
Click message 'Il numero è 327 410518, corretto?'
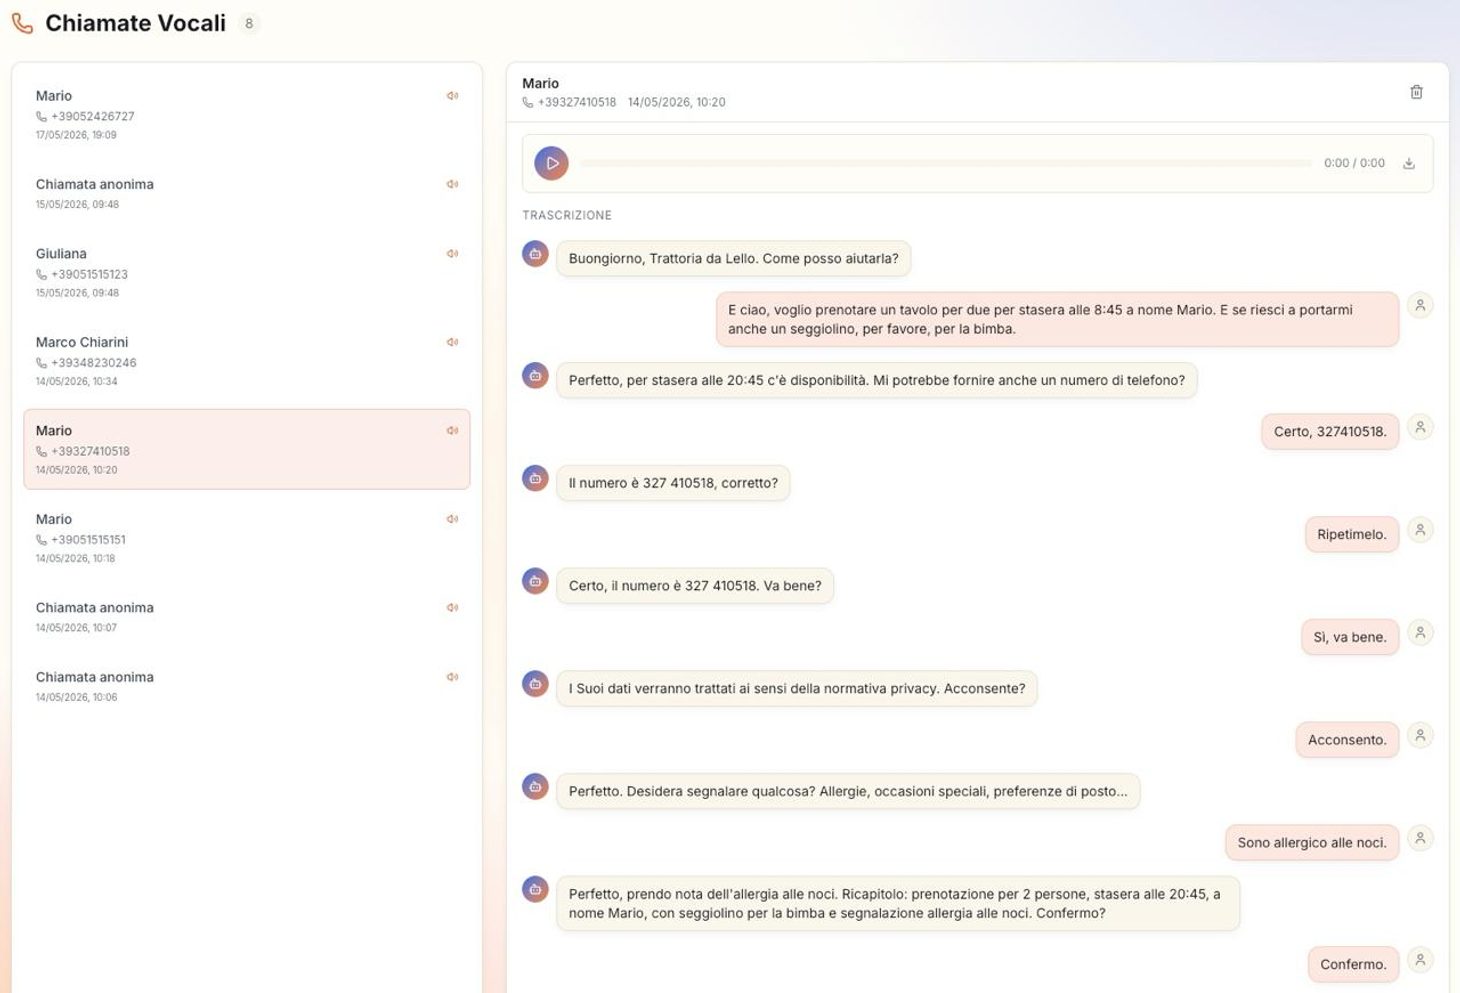pyautogui.click(x=673, y=483)
